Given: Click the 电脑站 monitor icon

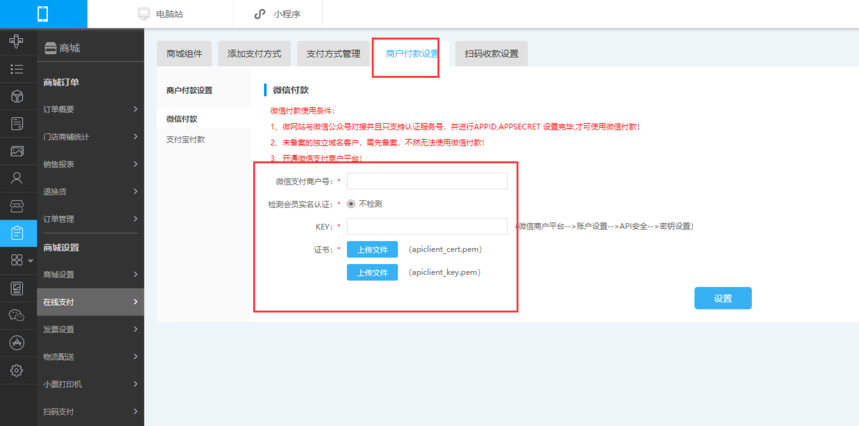Looking at the screenshot, I should 144,14.
